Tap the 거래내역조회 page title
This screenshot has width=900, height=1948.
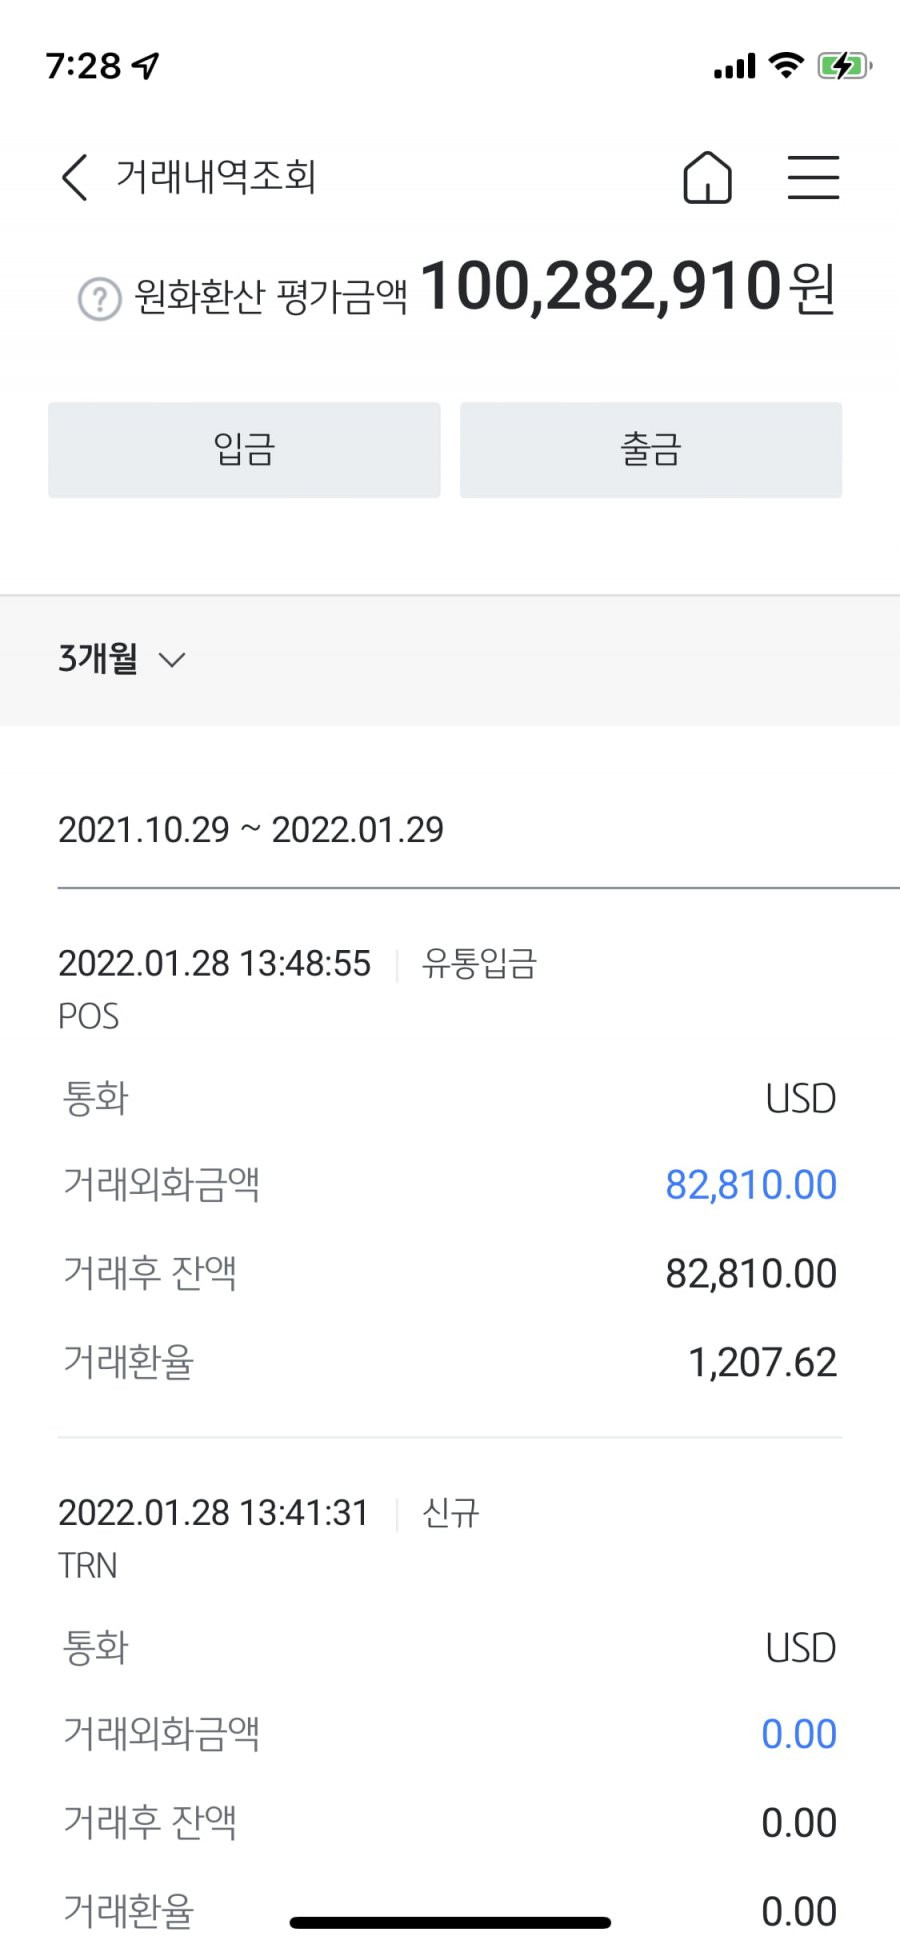[216, 177]
